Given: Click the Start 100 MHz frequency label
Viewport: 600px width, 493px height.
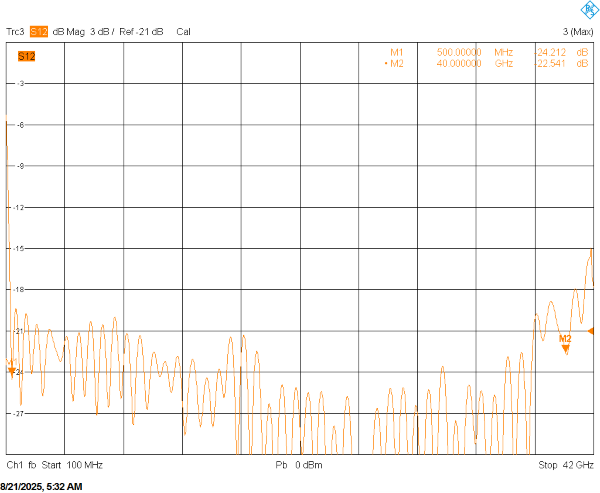Looking at the screenshot, I should tap(71, 466).
